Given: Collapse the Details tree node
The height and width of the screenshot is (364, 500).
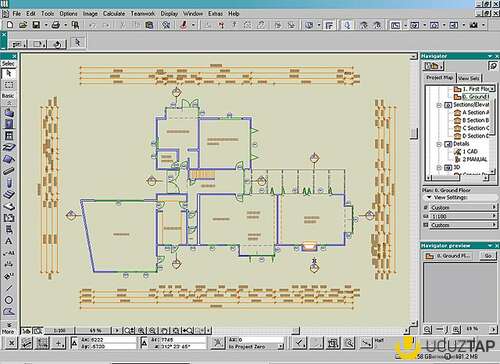Looking at the screenshot, I should pos(439,144).
